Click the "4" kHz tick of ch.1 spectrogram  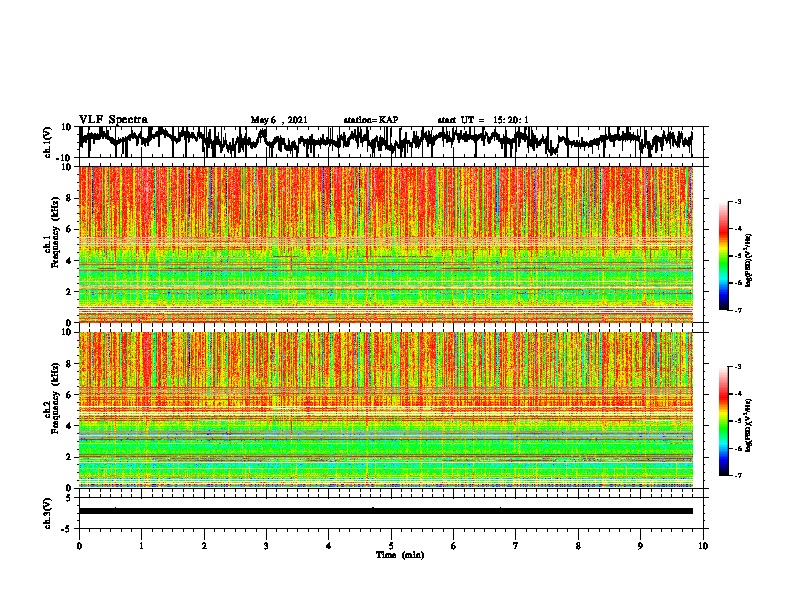70,261
